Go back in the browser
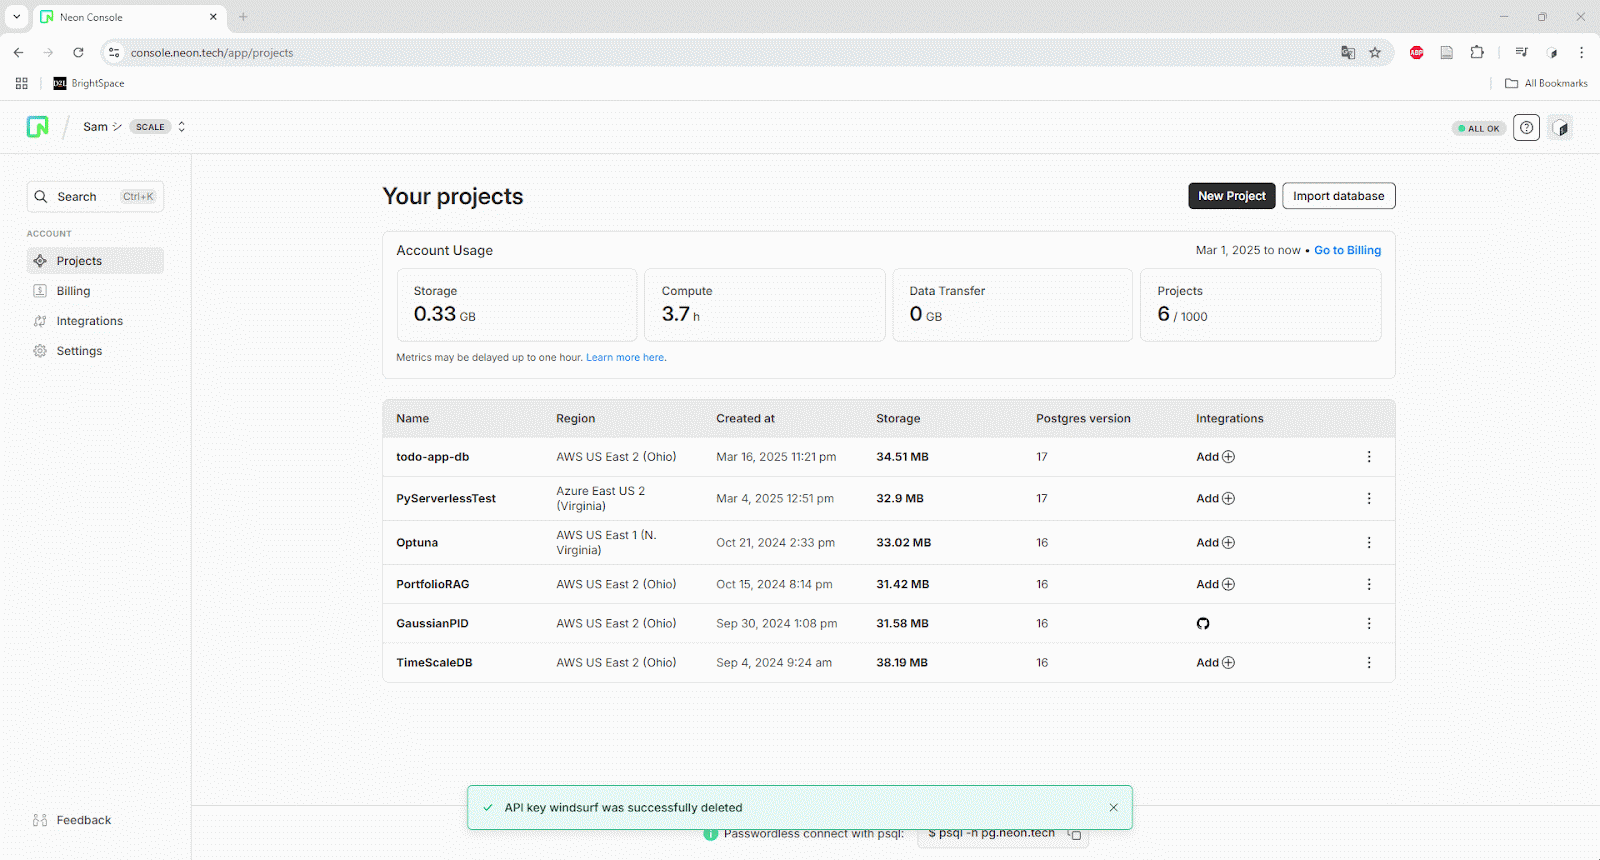The width and height of the screenshot is (1600, 860). (18, 53)
